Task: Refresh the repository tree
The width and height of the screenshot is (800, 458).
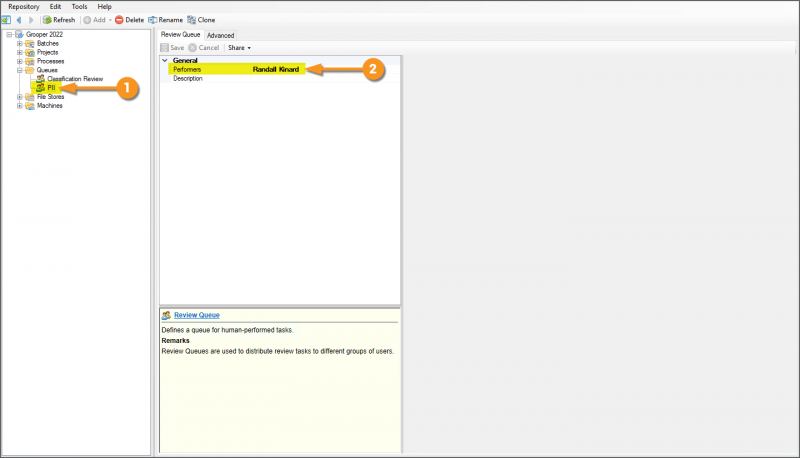Action: coord(59,20)
